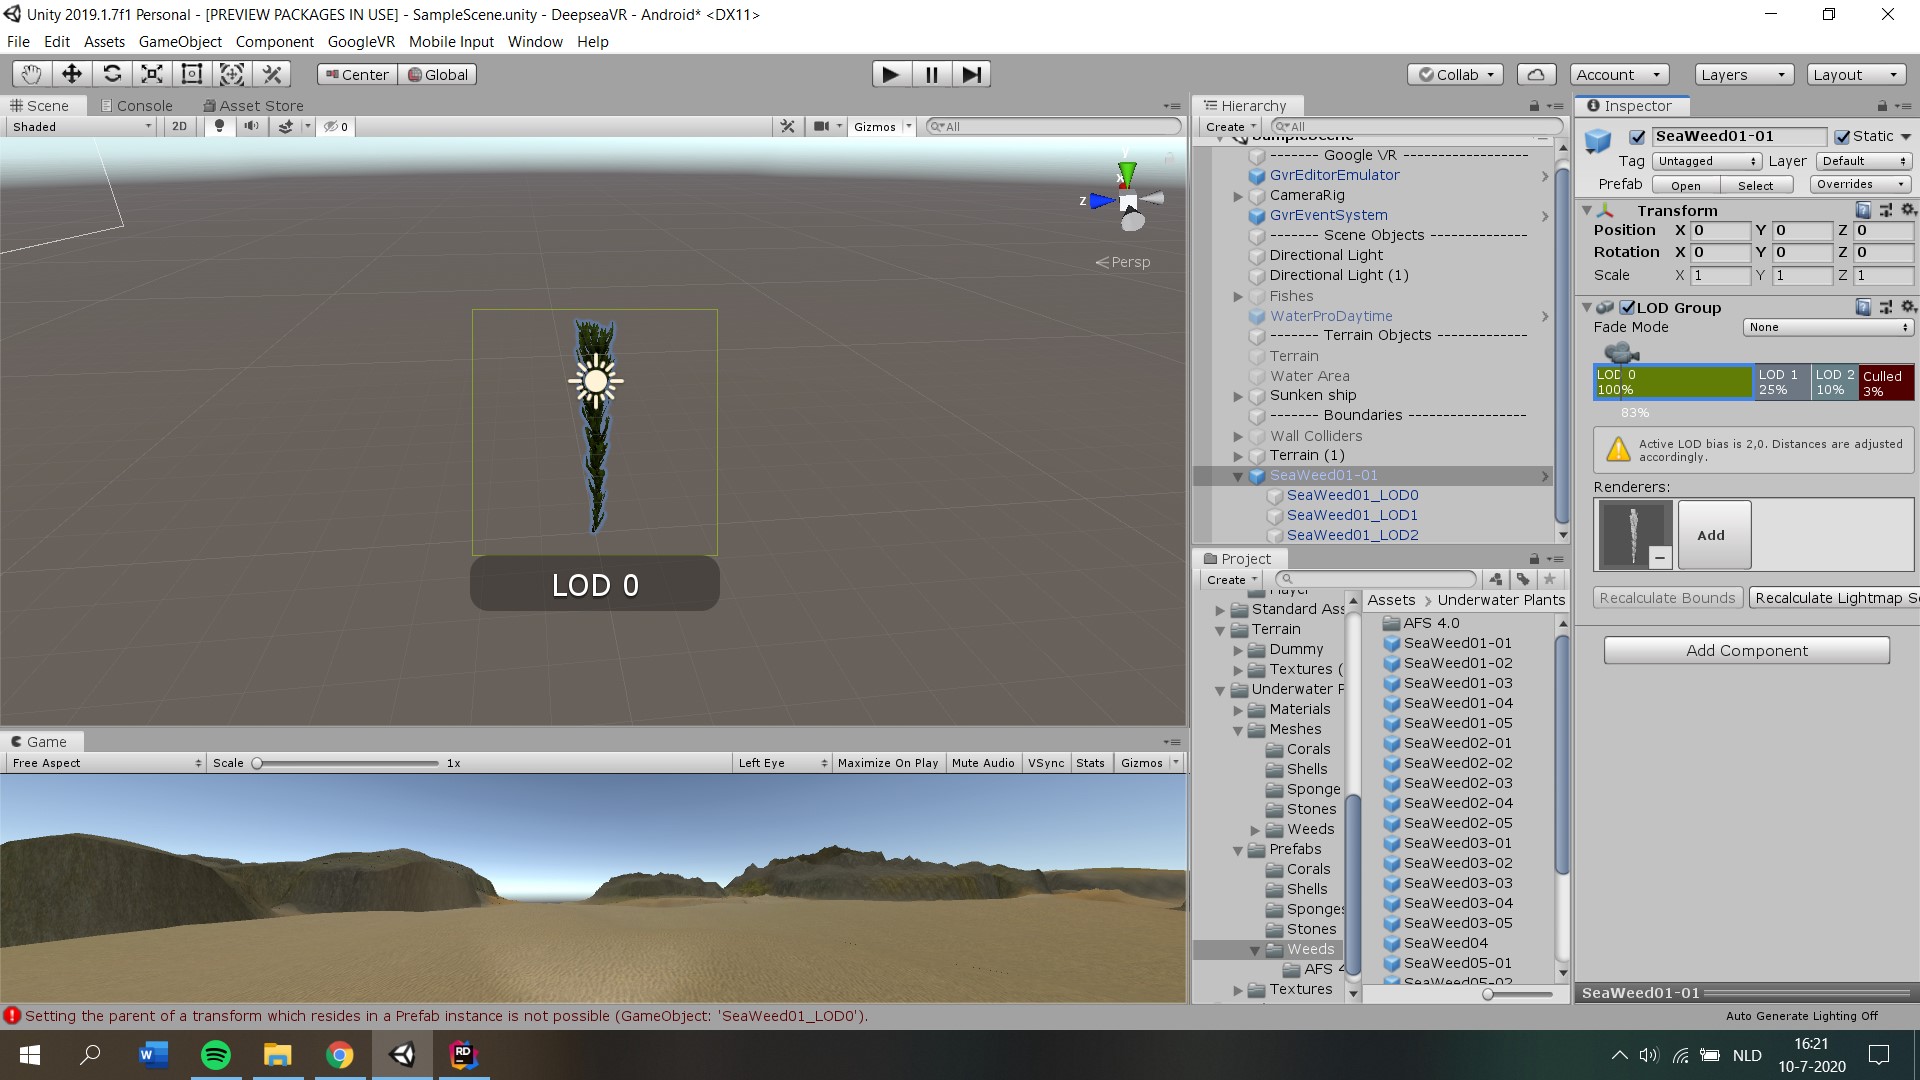Toggle Maximize On Play
Screen dimensions: 1920x1080
click(x=888, y=763)
